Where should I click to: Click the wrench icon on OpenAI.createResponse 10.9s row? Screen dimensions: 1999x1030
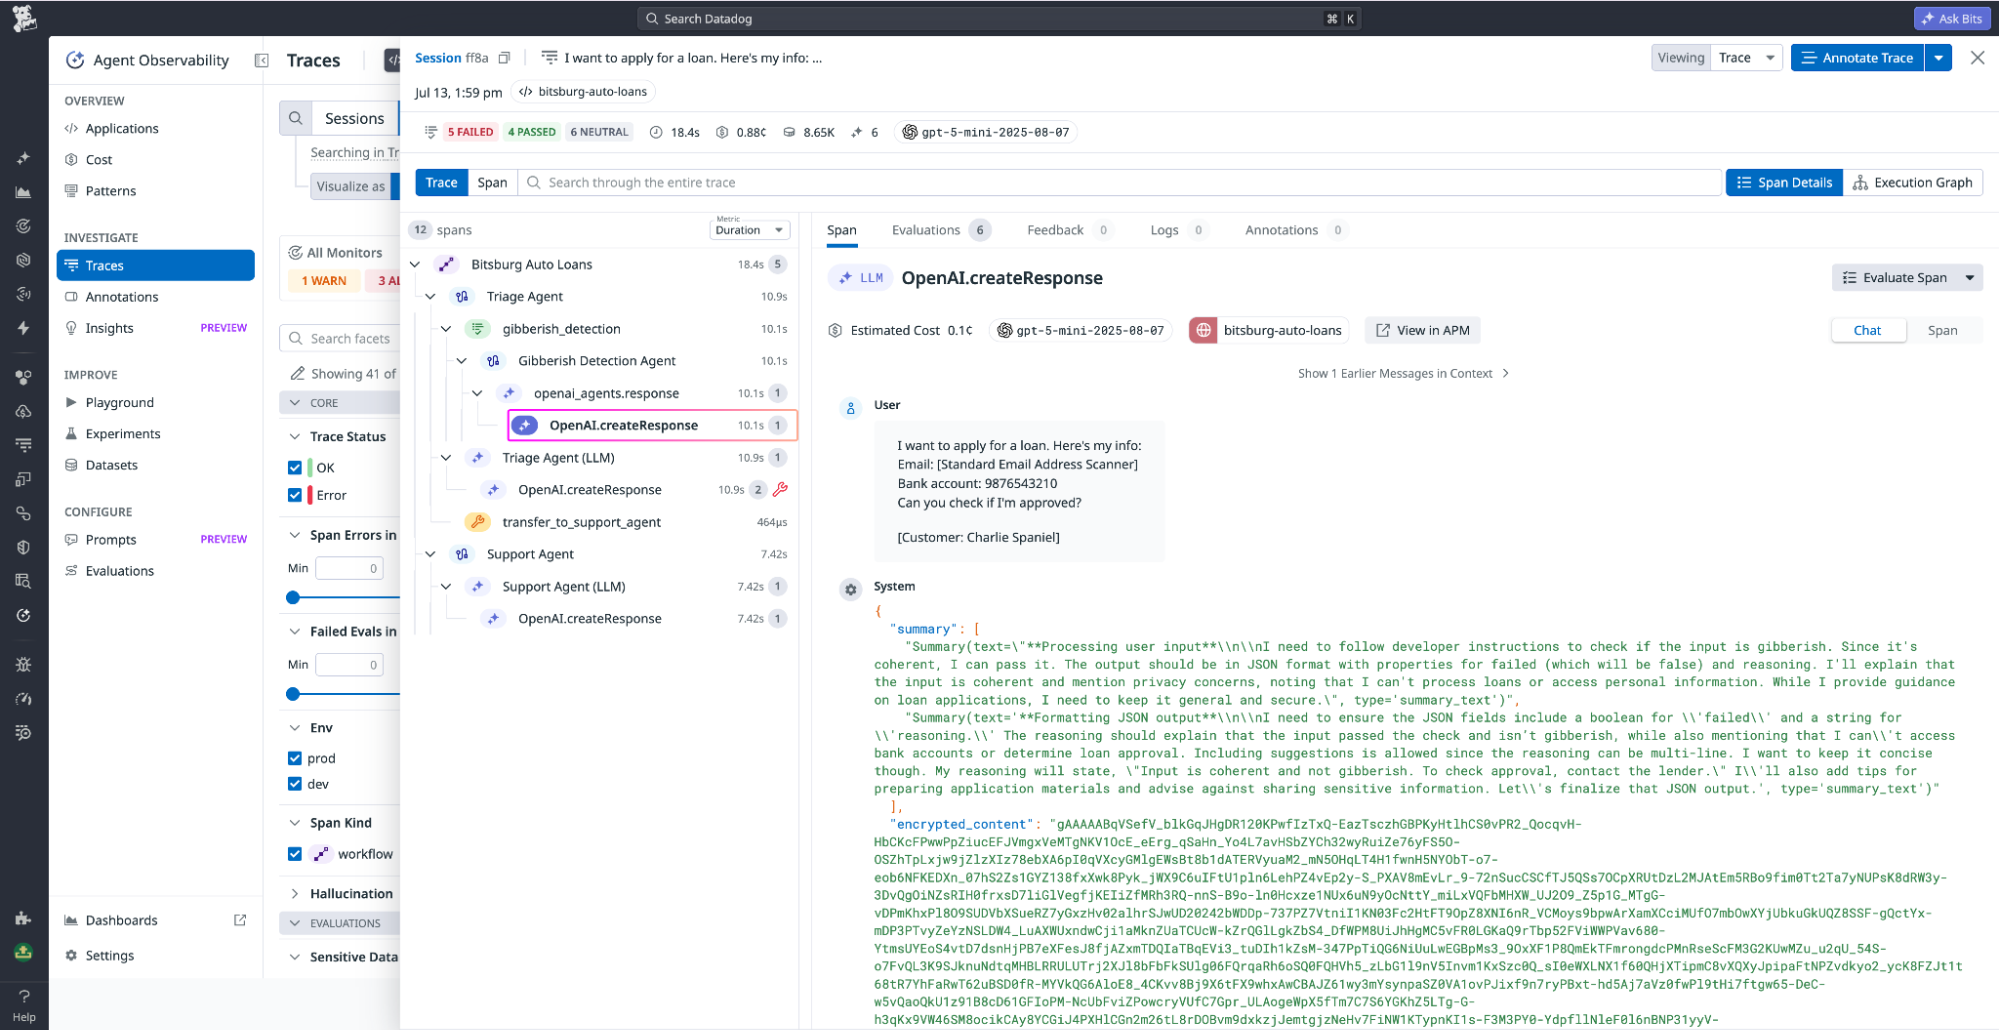pyautogui.click(x=781, y=489)
